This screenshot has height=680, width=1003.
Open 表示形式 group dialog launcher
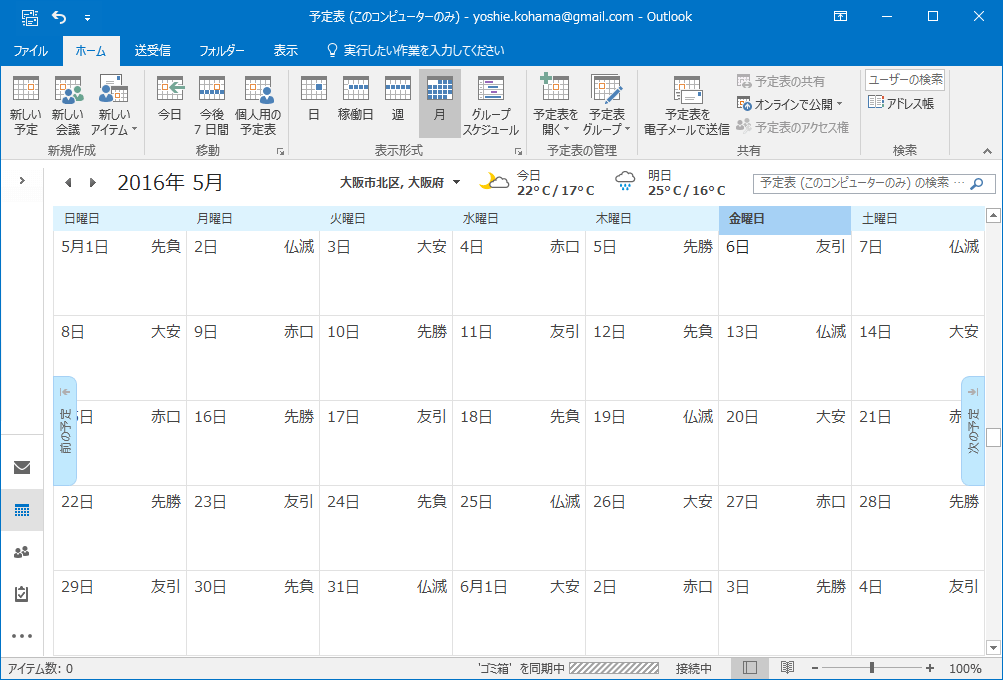pos(518,152)
